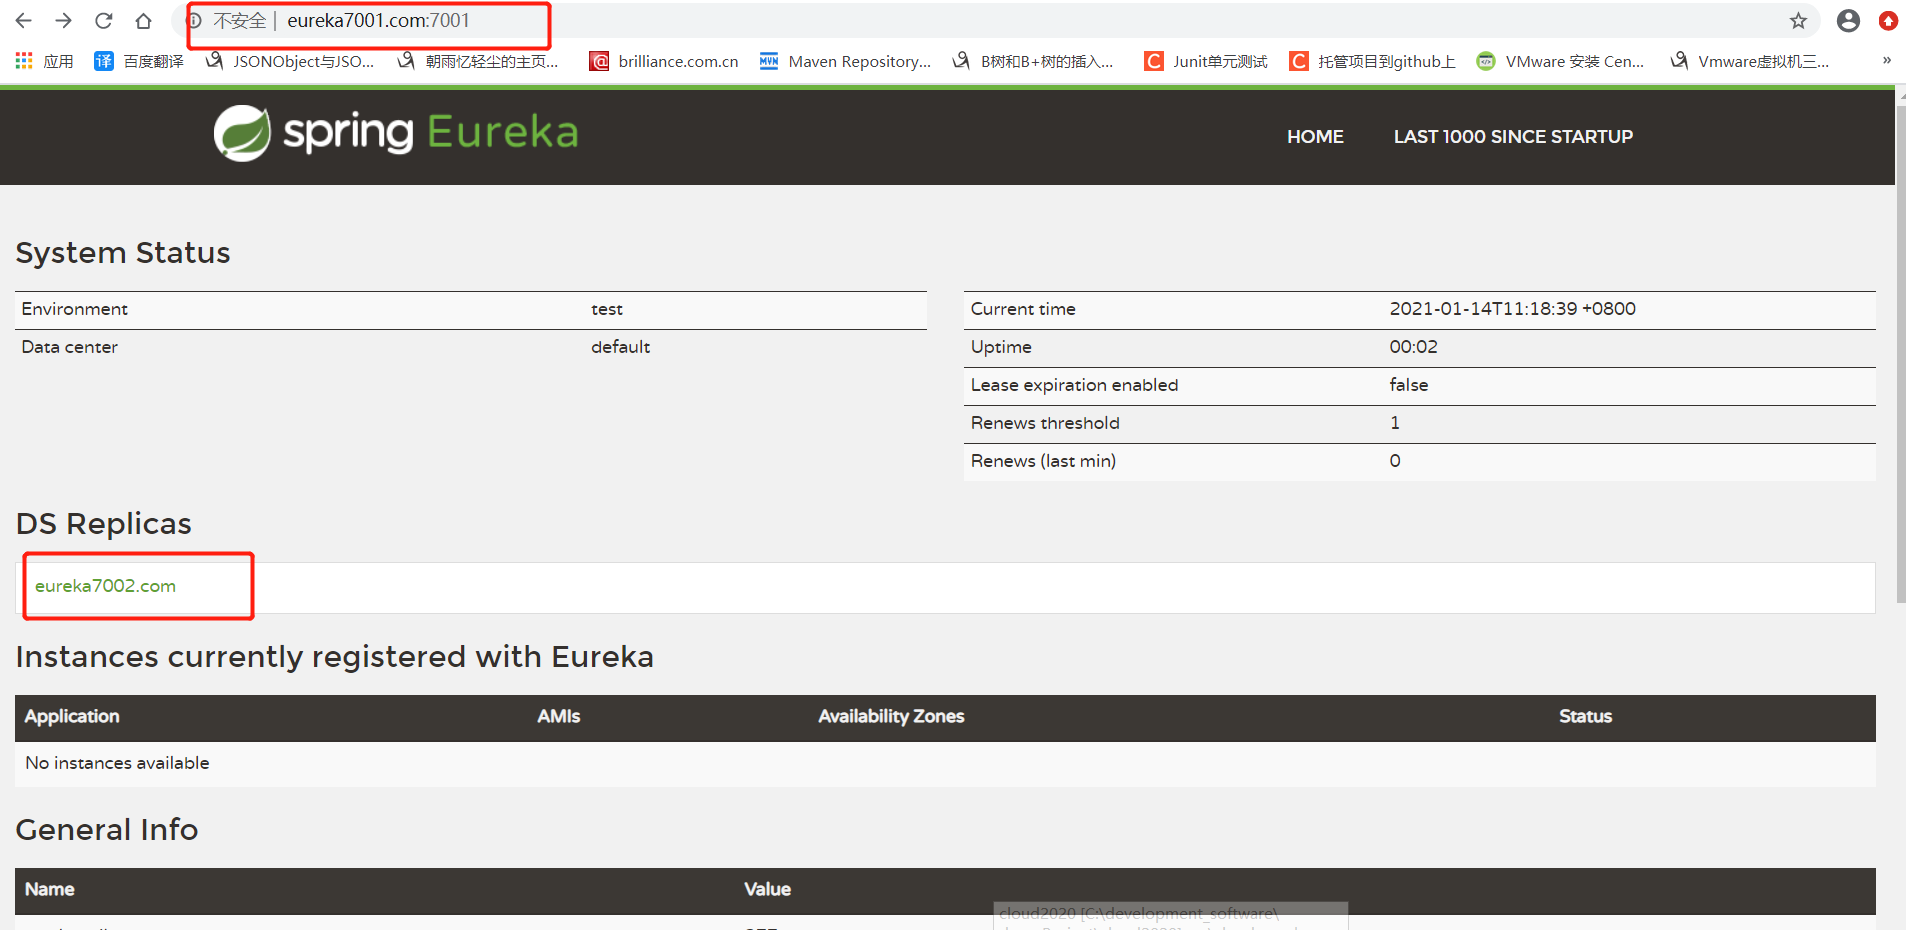Open the Junit单元测试 bookmark
The width and height of the screenshot is (1906, 930).
tap(1206, 61)
